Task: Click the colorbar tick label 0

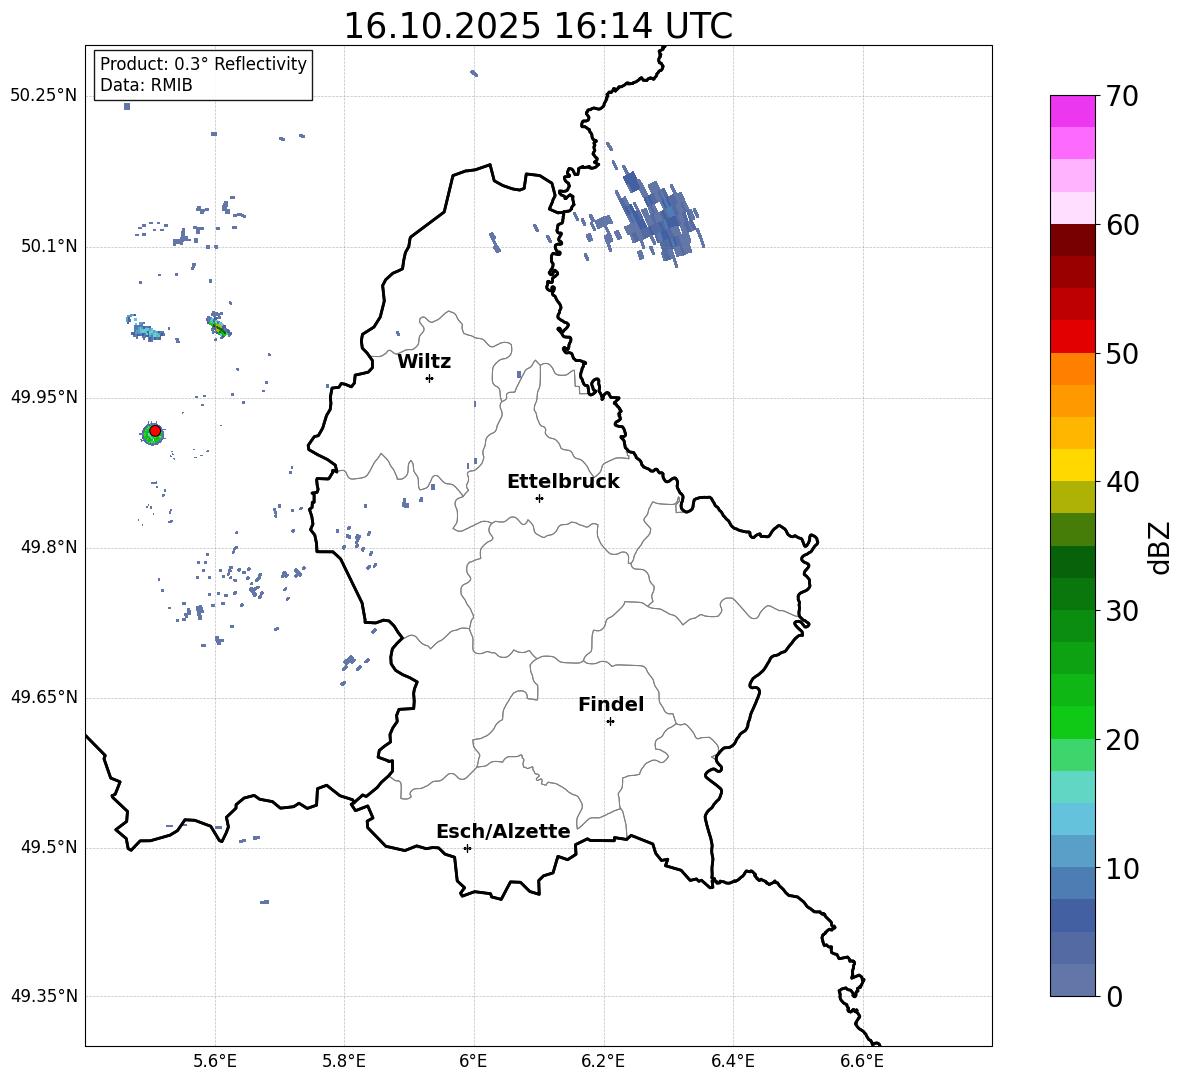Action: 1114,996
